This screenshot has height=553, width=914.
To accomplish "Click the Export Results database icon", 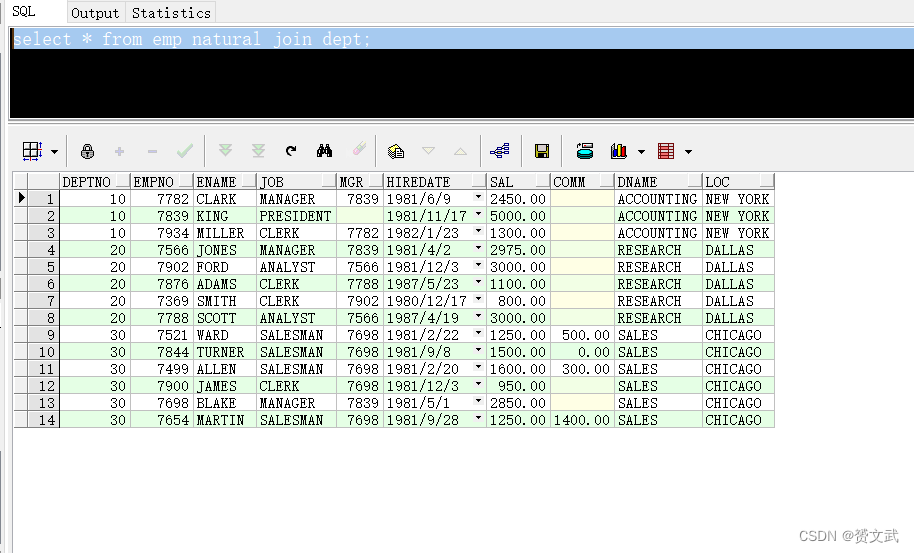I will pyautogui.click(x=585, y=151).
